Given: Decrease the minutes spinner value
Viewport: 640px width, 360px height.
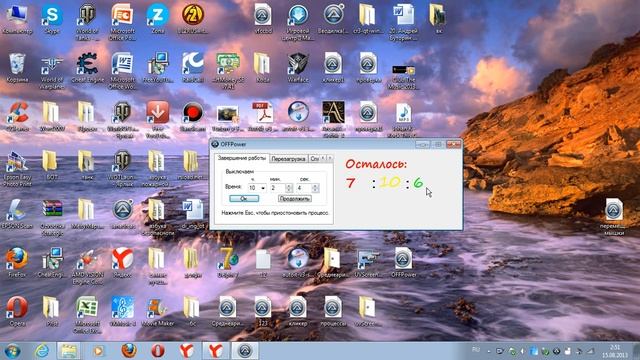Looking at the screenshot, I should click(289, 190).
